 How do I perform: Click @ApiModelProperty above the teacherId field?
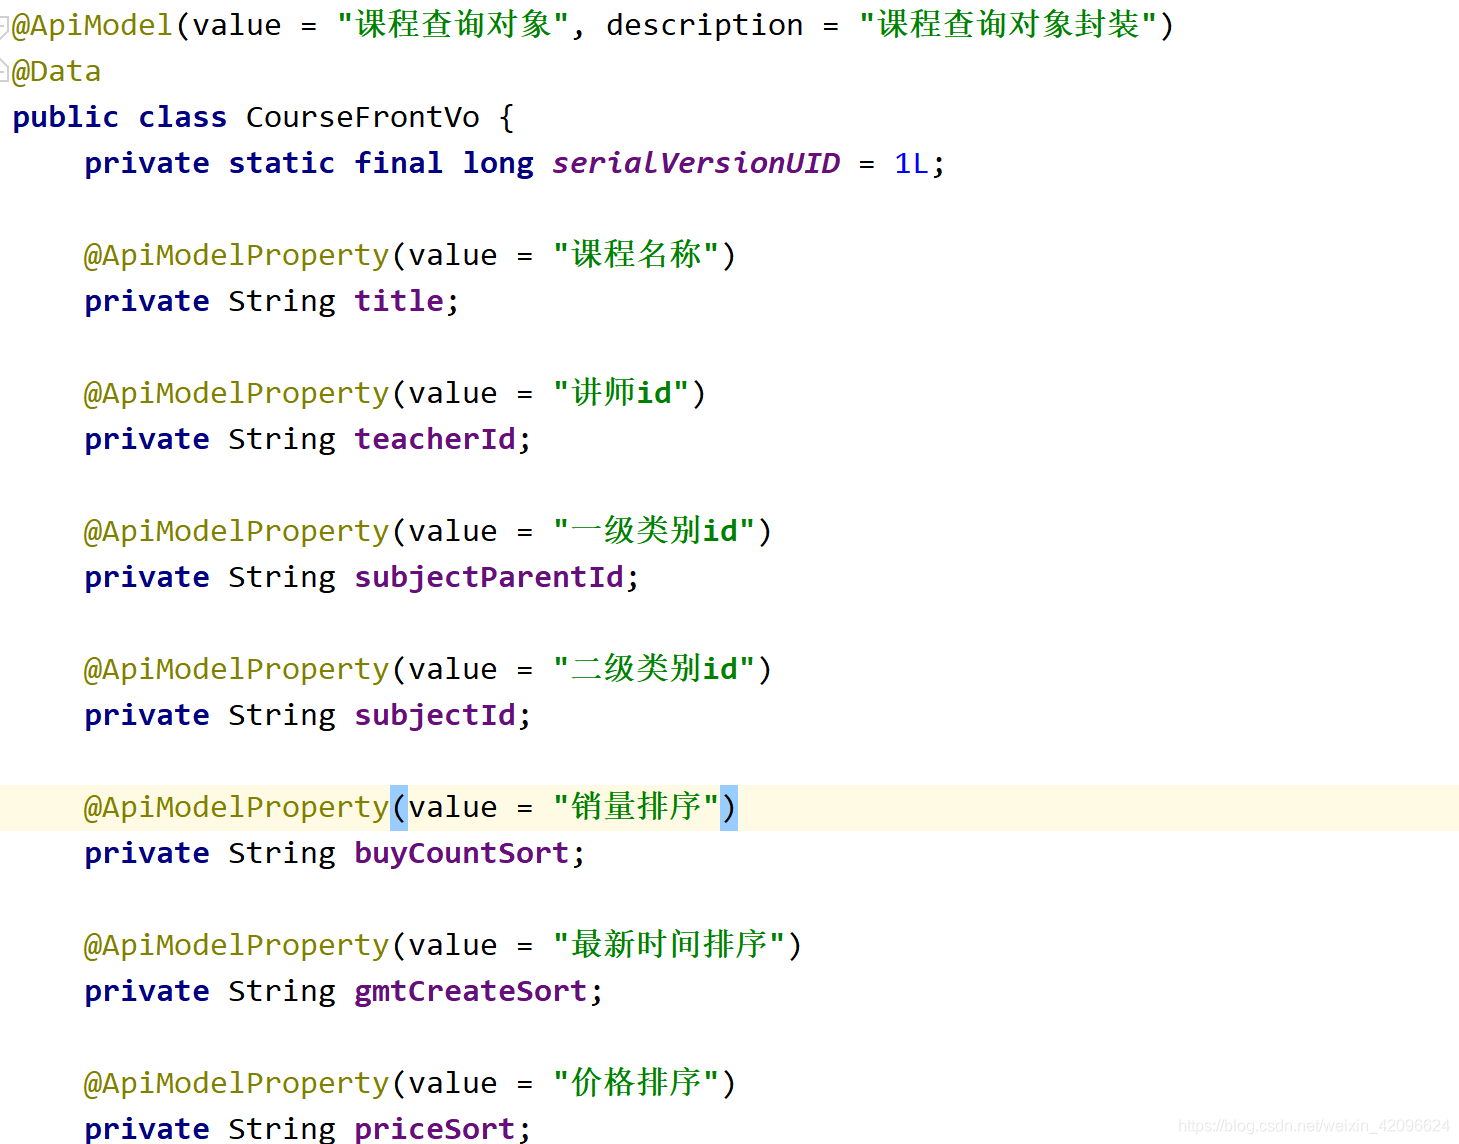point(236,393)
